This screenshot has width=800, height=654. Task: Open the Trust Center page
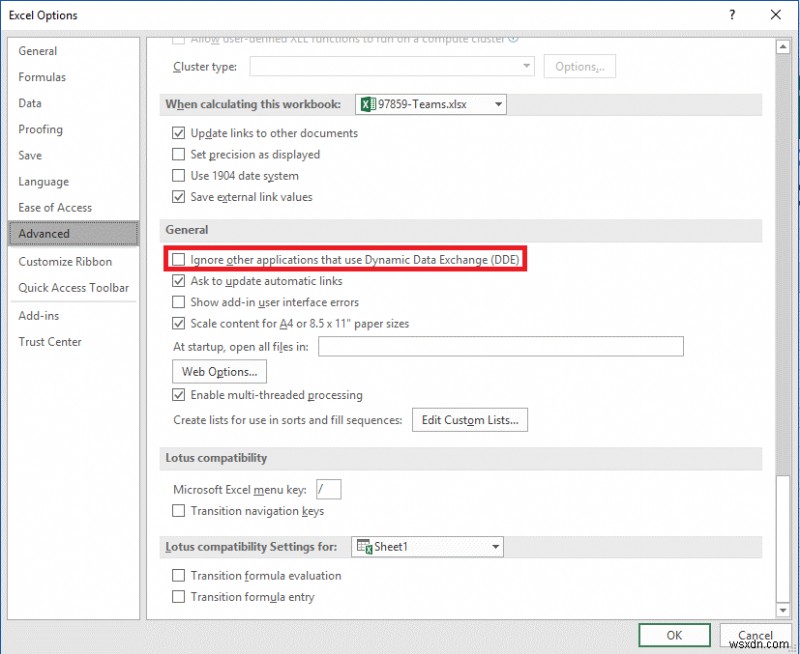click(x=50, y=341)
